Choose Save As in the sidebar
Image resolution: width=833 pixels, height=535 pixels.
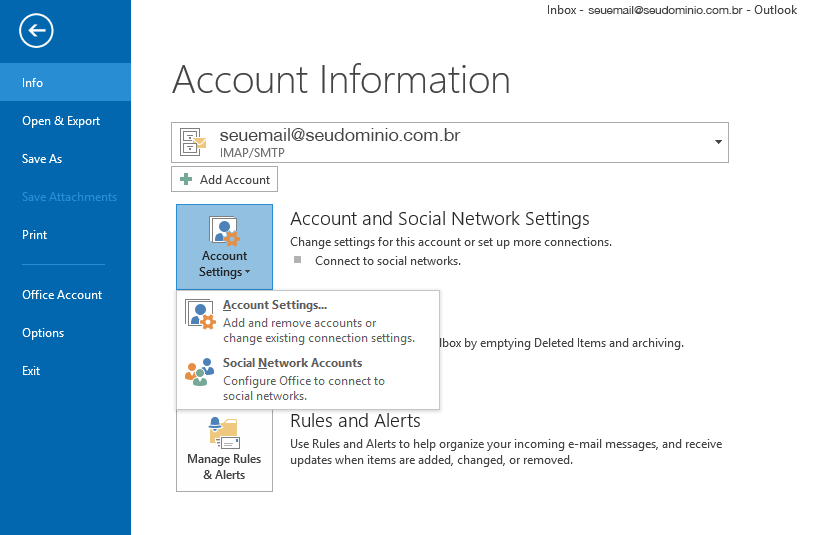coord(42,159)
